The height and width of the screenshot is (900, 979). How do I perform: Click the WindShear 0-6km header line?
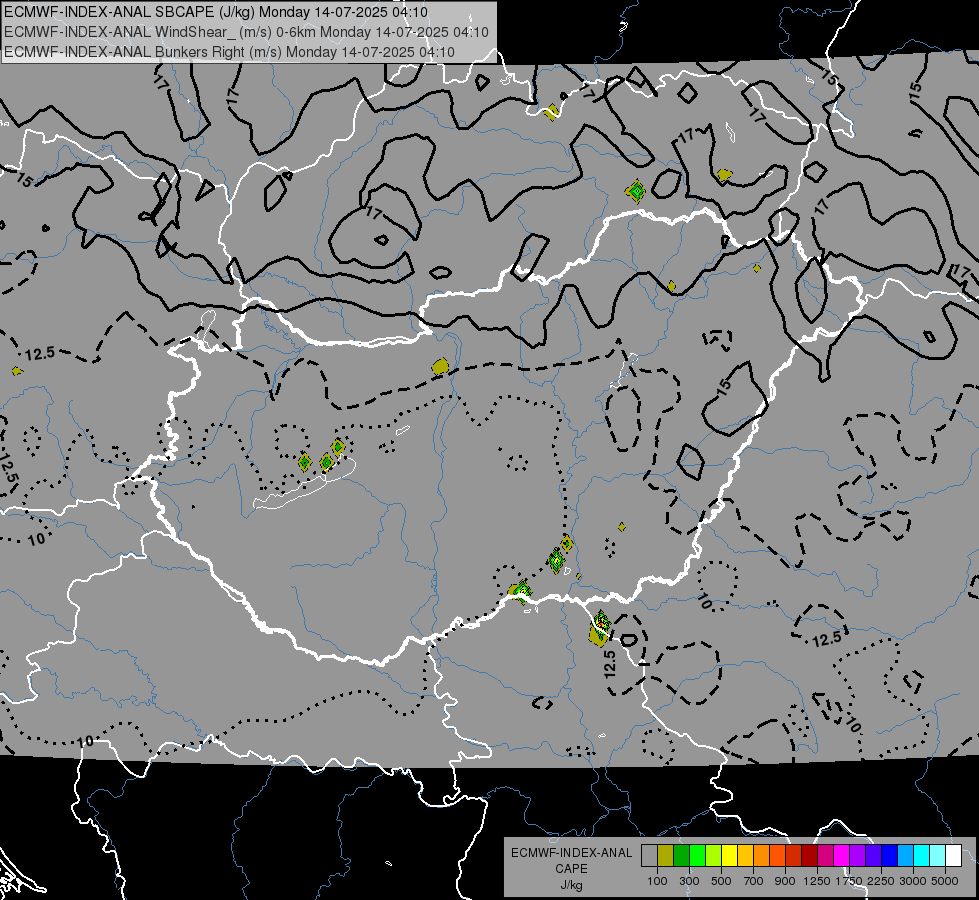pos(246,32)
